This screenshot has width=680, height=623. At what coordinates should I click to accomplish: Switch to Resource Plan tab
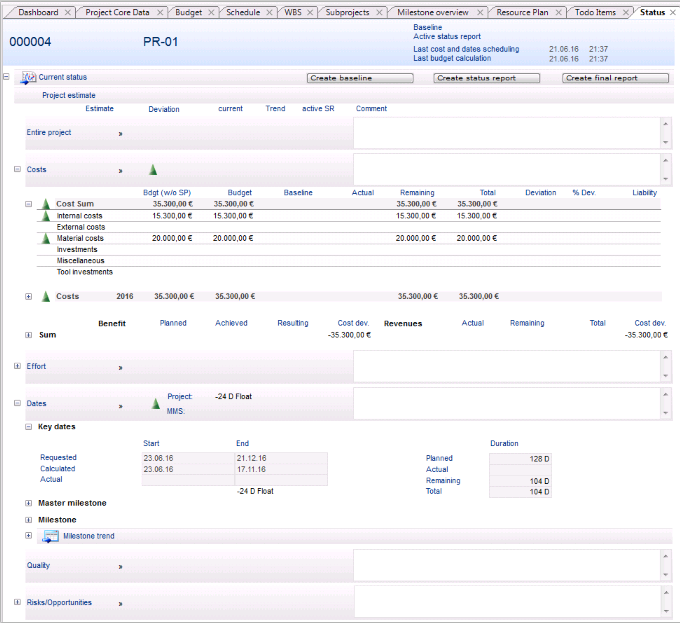coord(522,12)
